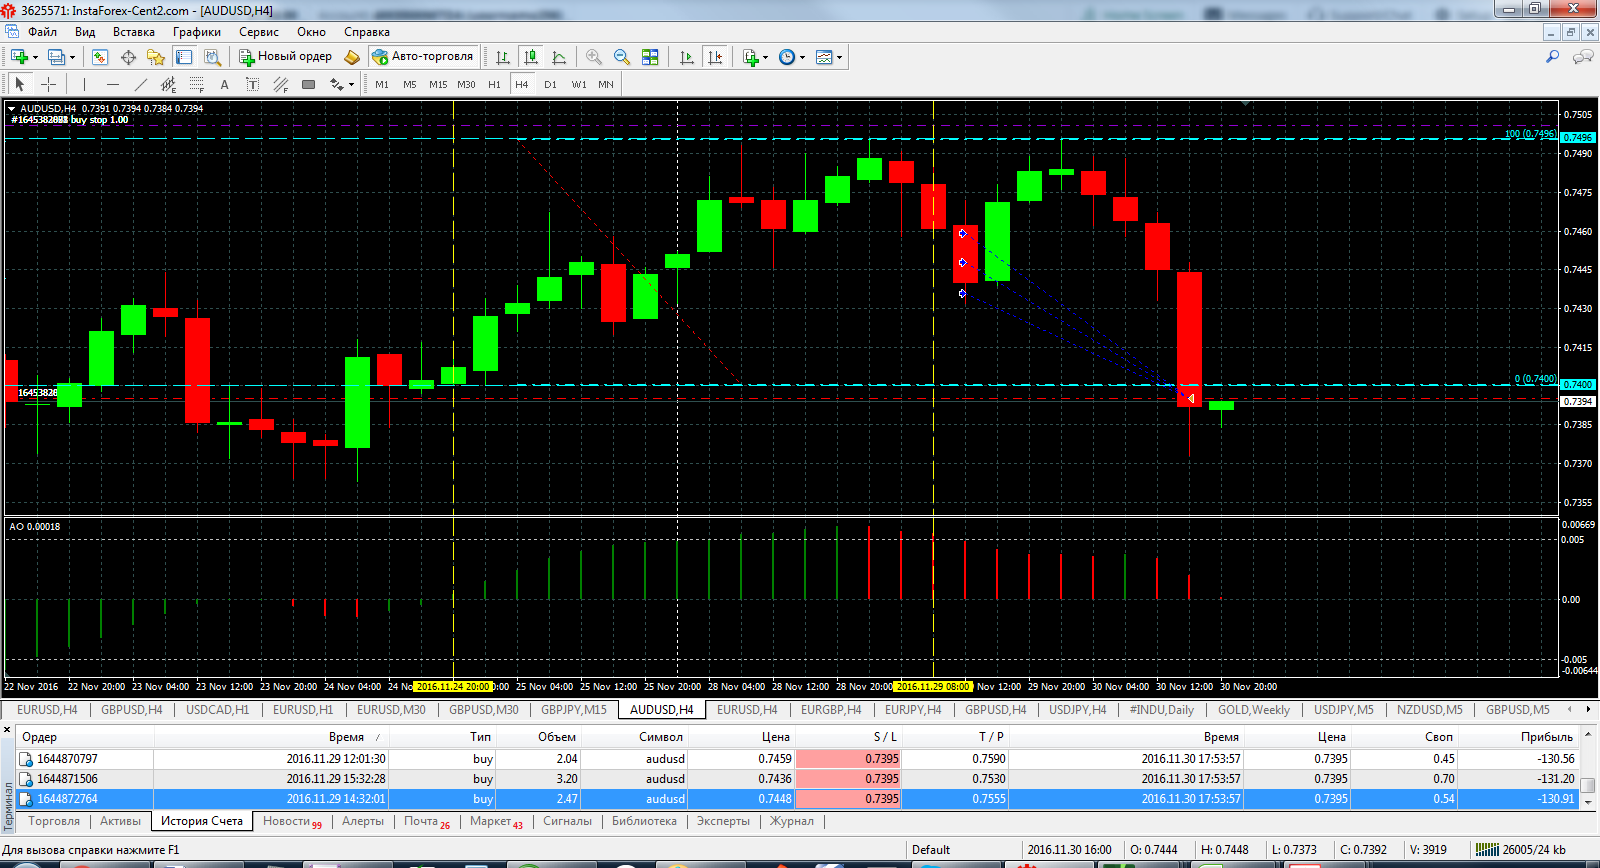The height and width of the screenshot is (868, 1600).
Task: Toggle chart auto scroll
Action: [686, 57]
